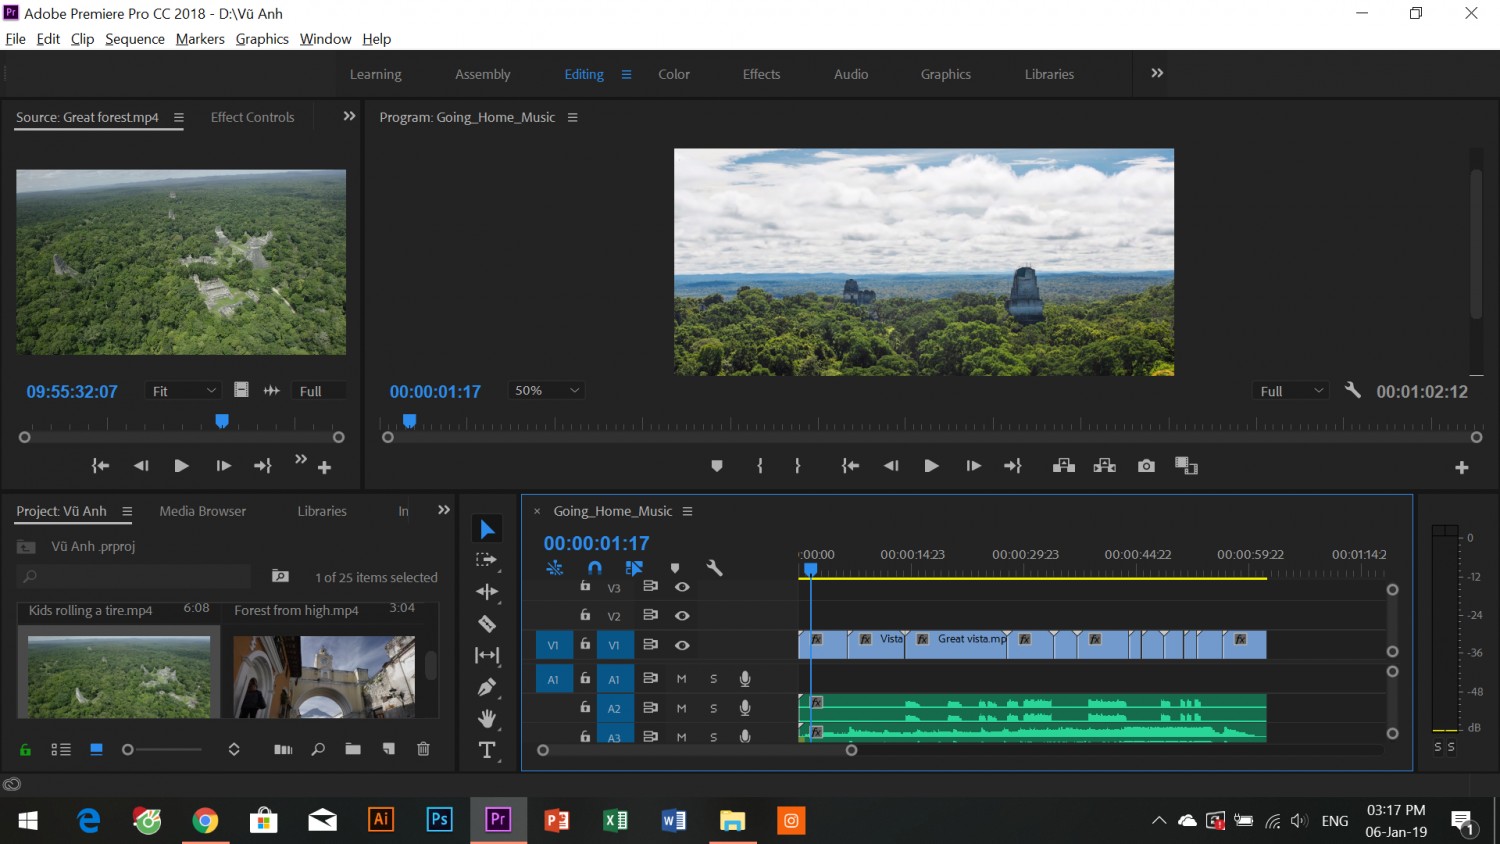Screen dimensions: 1500x844
Task: Mute track A1
Action: click(x=682, y=679)
